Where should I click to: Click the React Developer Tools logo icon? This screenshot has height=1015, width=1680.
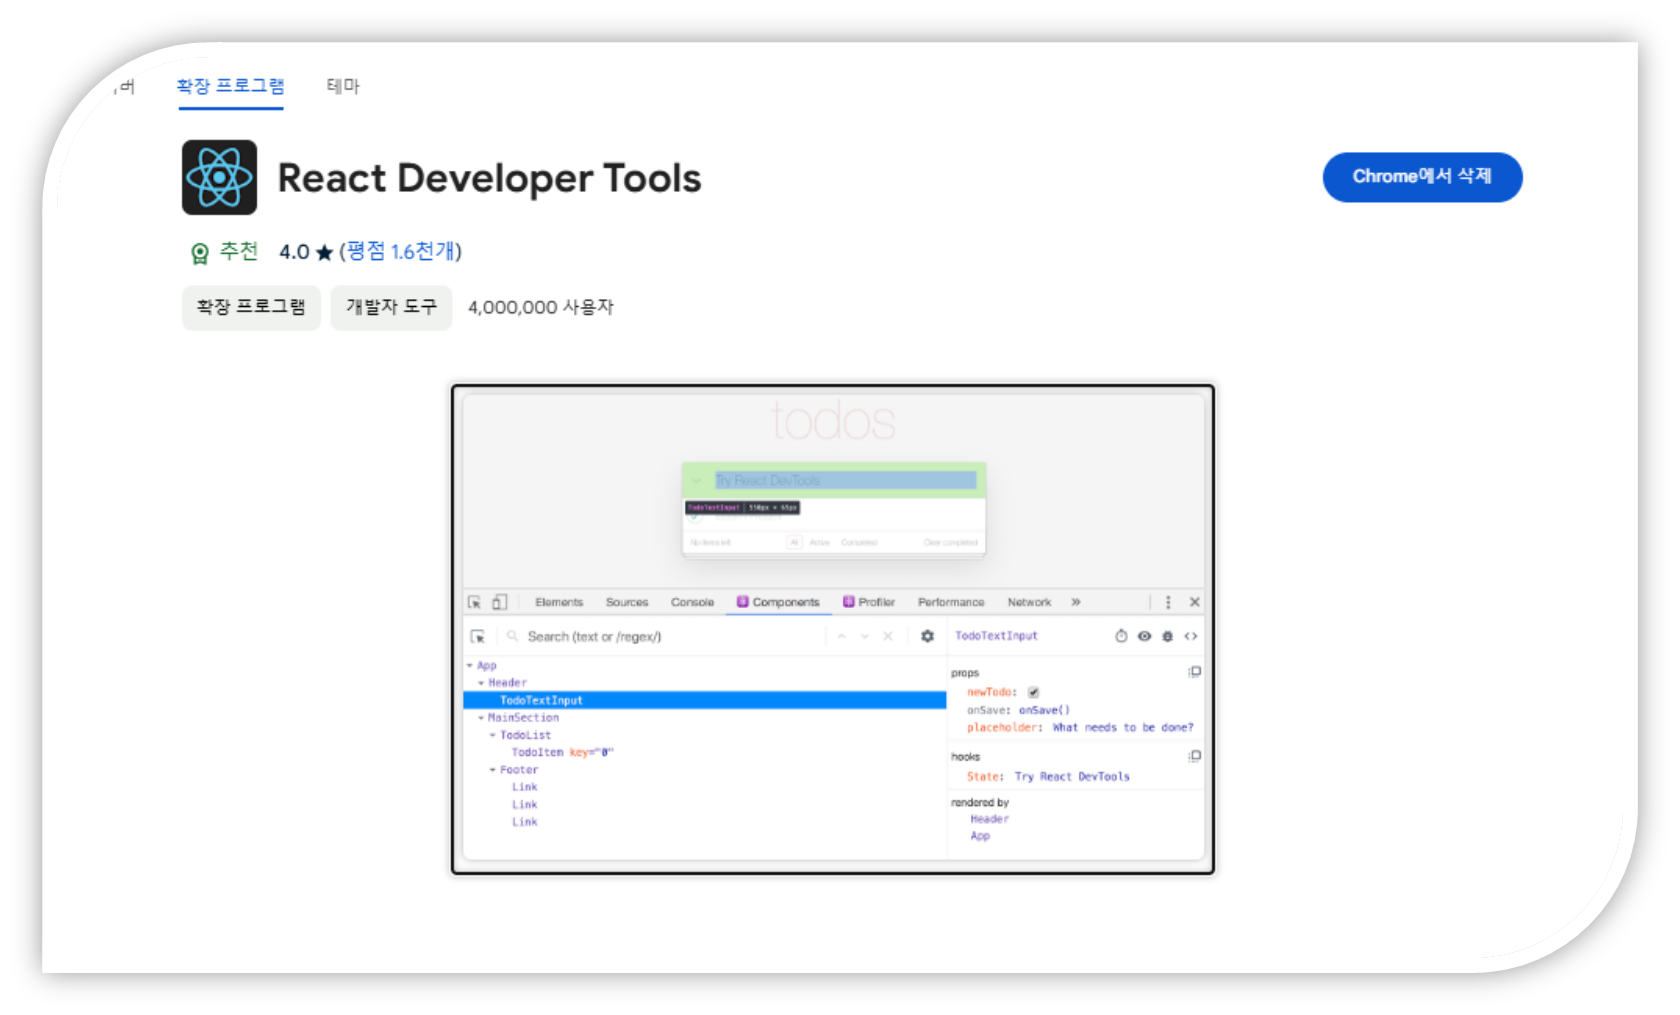point(219,177)
